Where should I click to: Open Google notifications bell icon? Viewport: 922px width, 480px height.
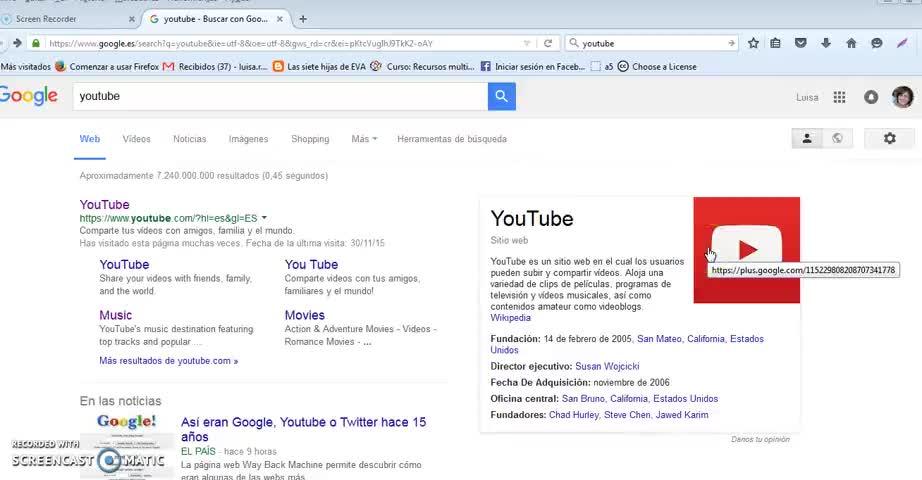tap(871, 98)
